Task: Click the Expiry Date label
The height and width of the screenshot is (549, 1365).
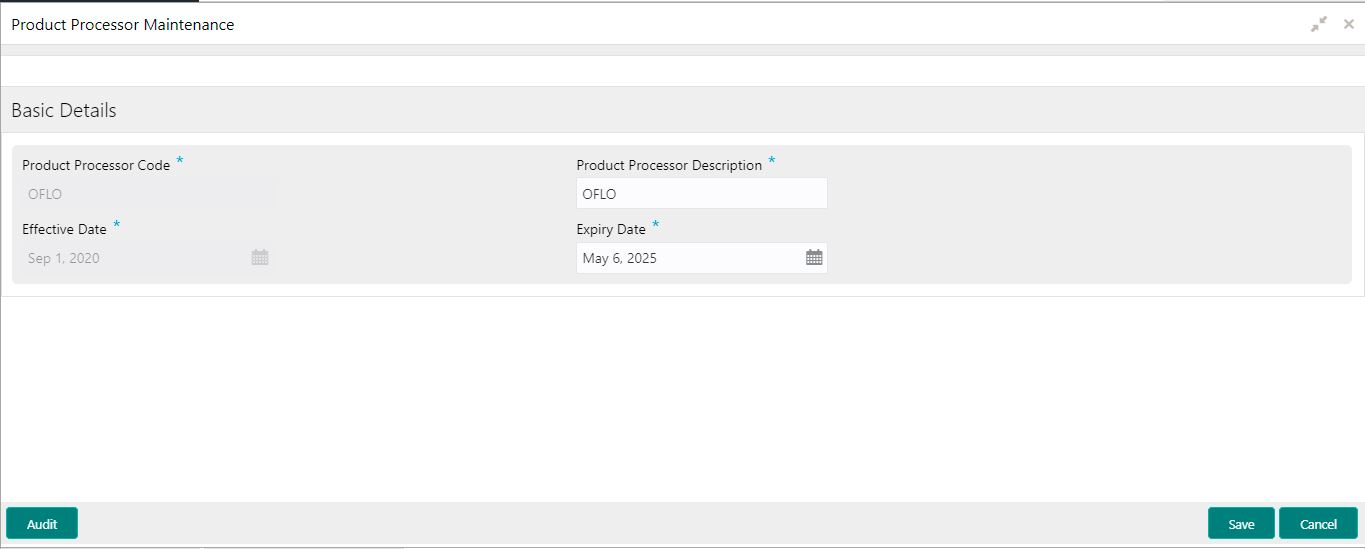Action: point(611,230)
